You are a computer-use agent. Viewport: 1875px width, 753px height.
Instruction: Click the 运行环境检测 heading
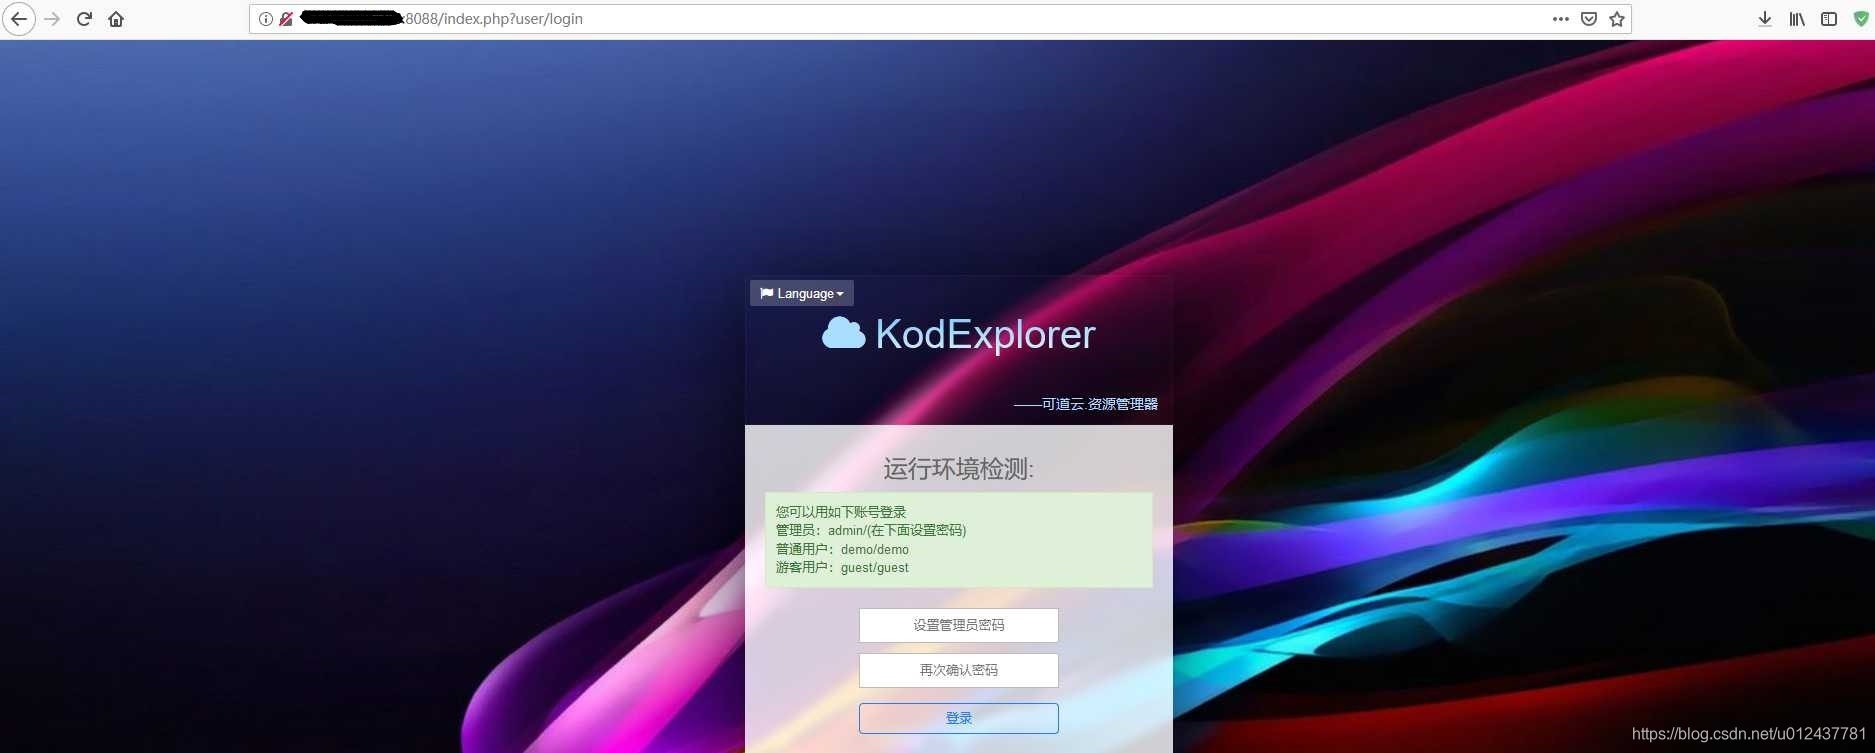(x=959, y=469)
